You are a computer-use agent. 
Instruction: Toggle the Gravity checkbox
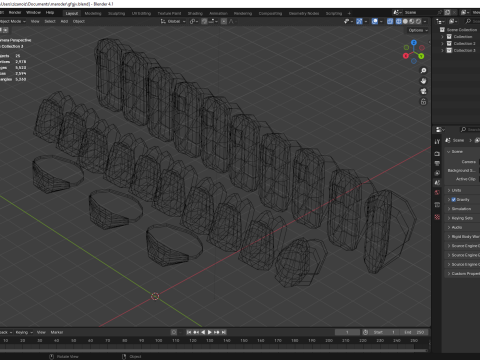coord(454,200)
